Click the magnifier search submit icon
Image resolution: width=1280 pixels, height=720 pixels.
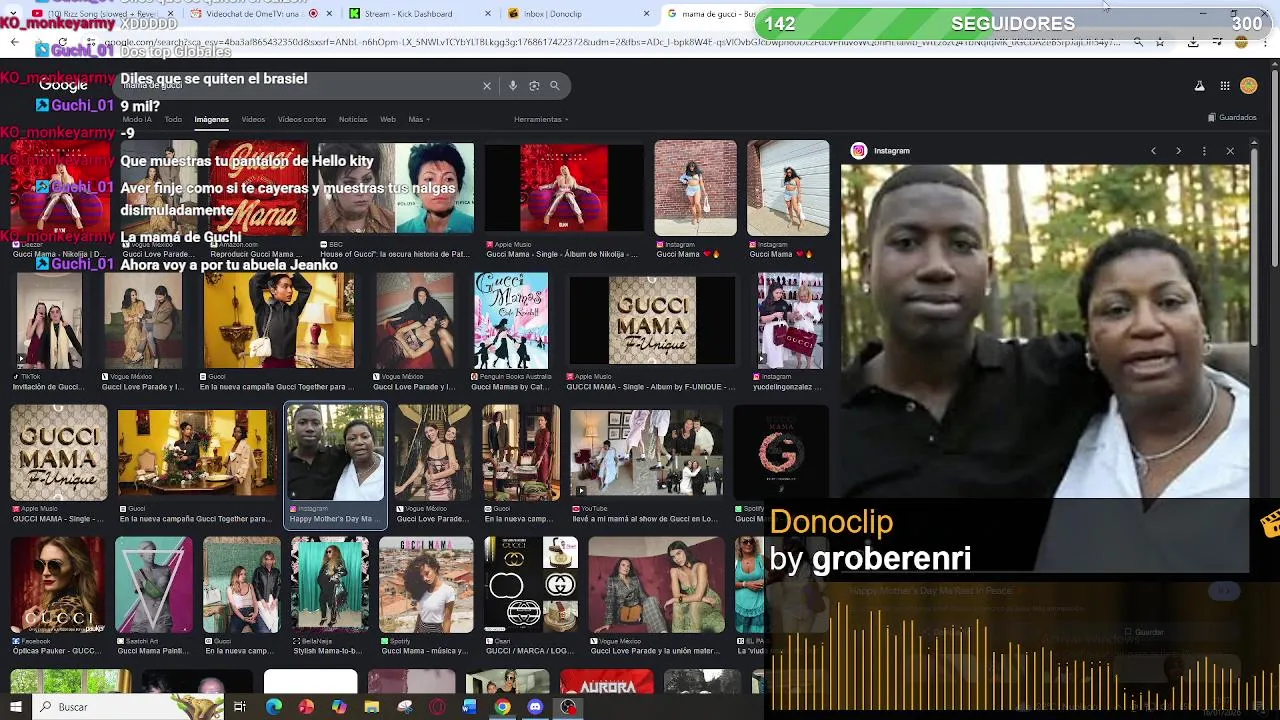tap(555, 86)
